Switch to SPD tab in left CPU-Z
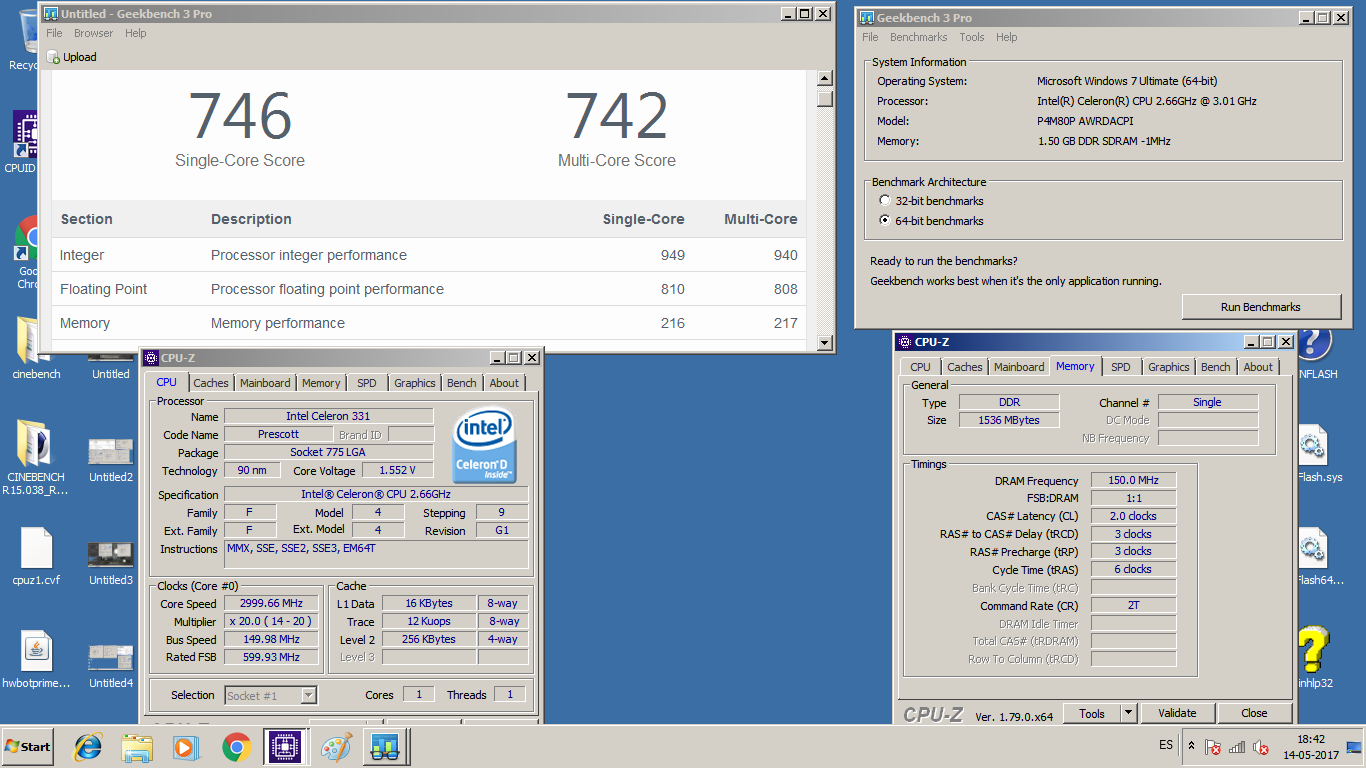Screen dimensions: 1366x768 coord(367,383)
